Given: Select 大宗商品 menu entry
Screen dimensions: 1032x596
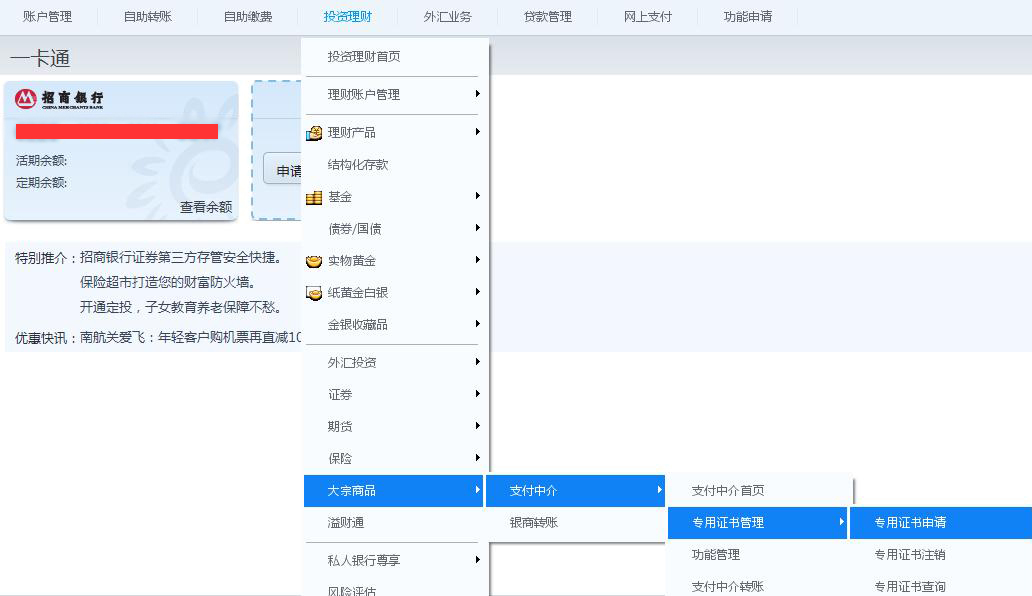Looking at the screenshot, I should 394,491.
